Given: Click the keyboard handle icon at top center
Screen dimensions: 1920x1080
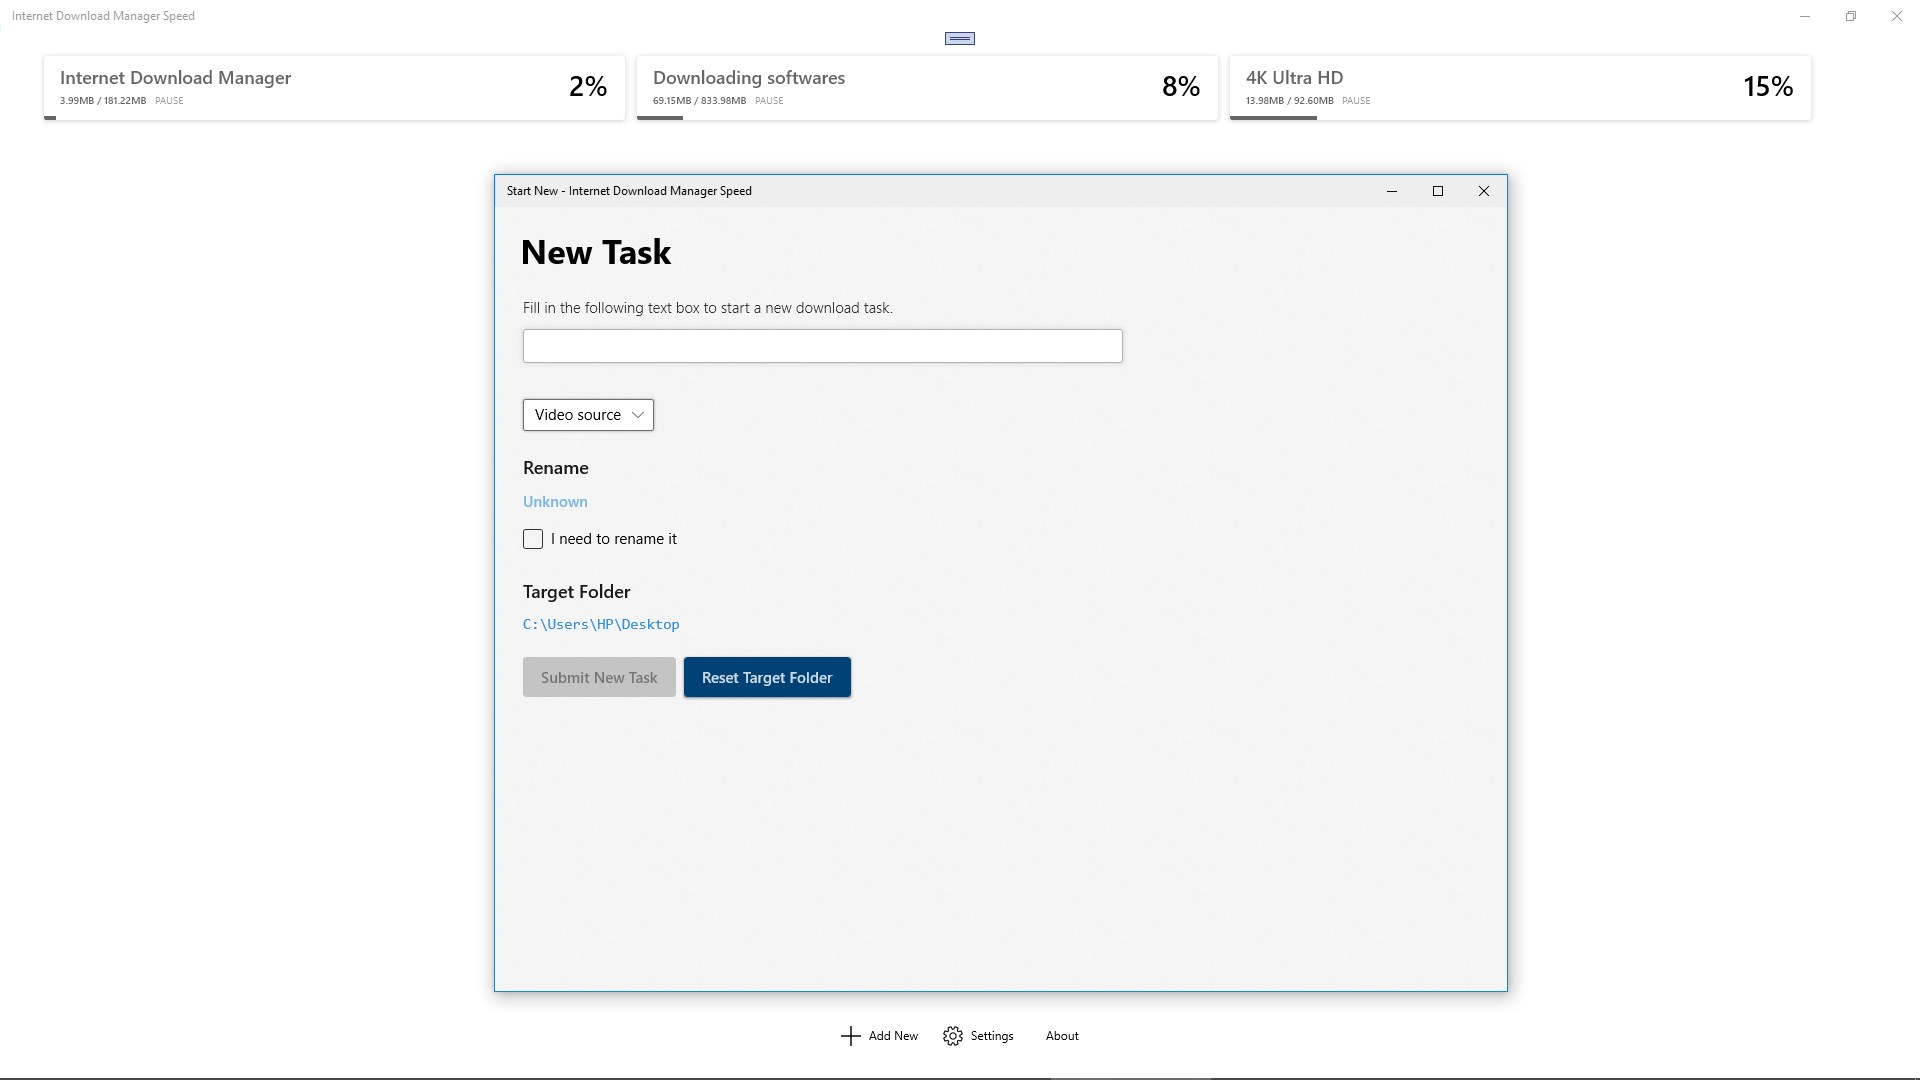Looking at the screenshot, I should tap(960, 38).
